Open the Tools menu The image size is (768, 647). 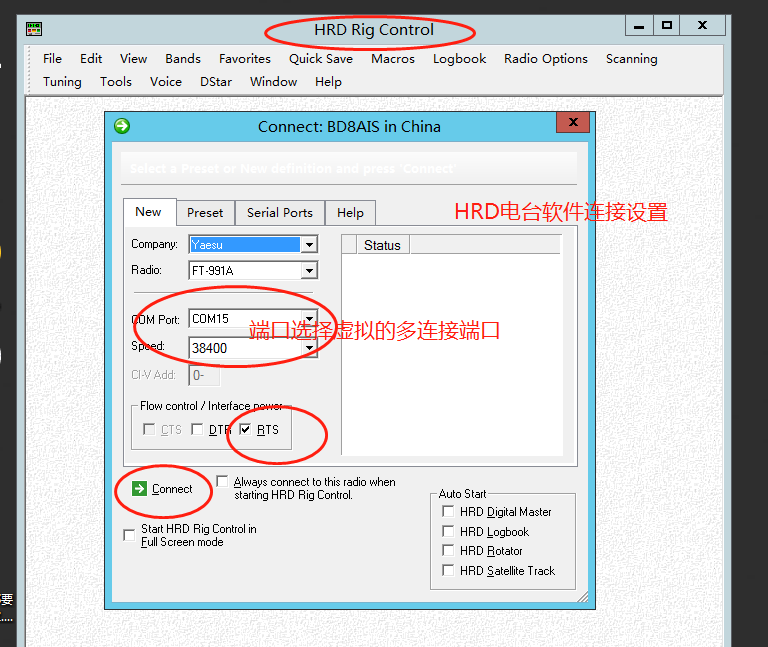point(116,82)
